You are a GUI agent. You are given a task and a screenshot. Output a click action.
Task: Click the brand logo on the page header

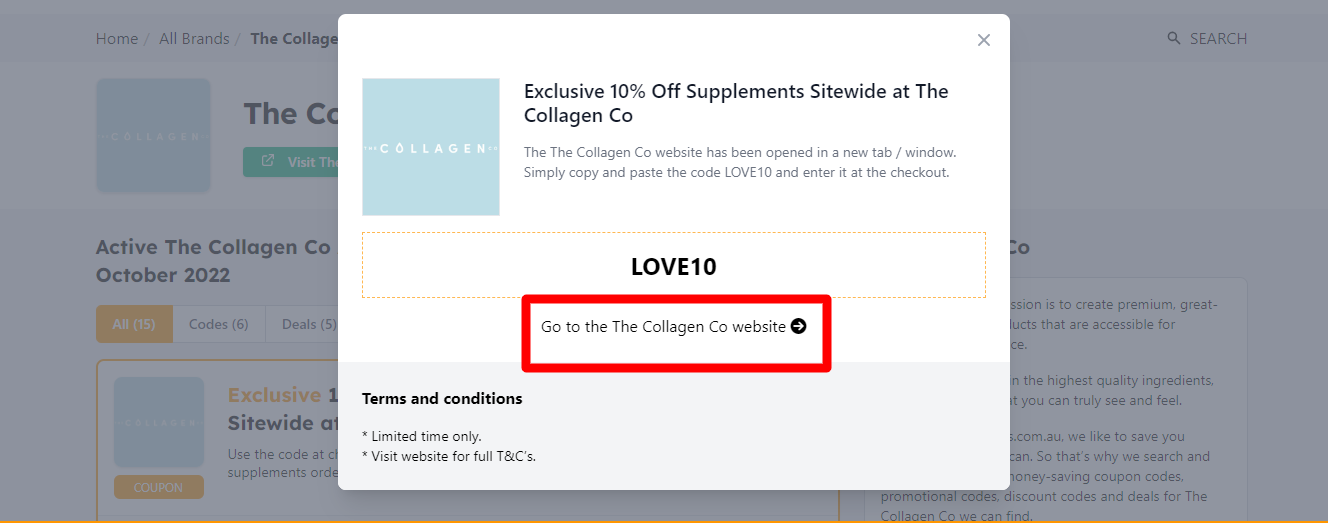click(153, 136)
